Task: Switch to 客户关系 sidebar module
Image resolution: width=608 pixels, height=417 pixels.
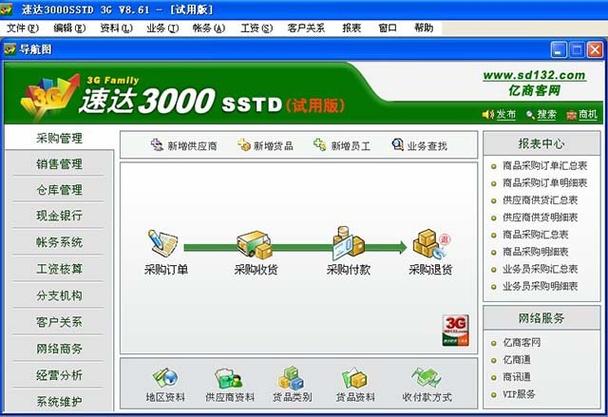Action: click(x=59, y=322)
